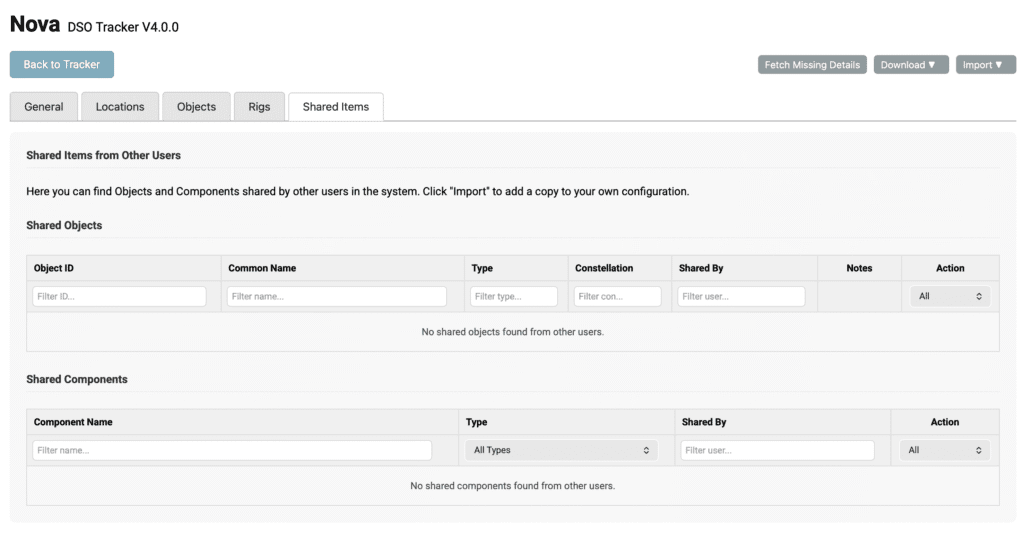Click the Back to Tracker button

tap(61, 65)
